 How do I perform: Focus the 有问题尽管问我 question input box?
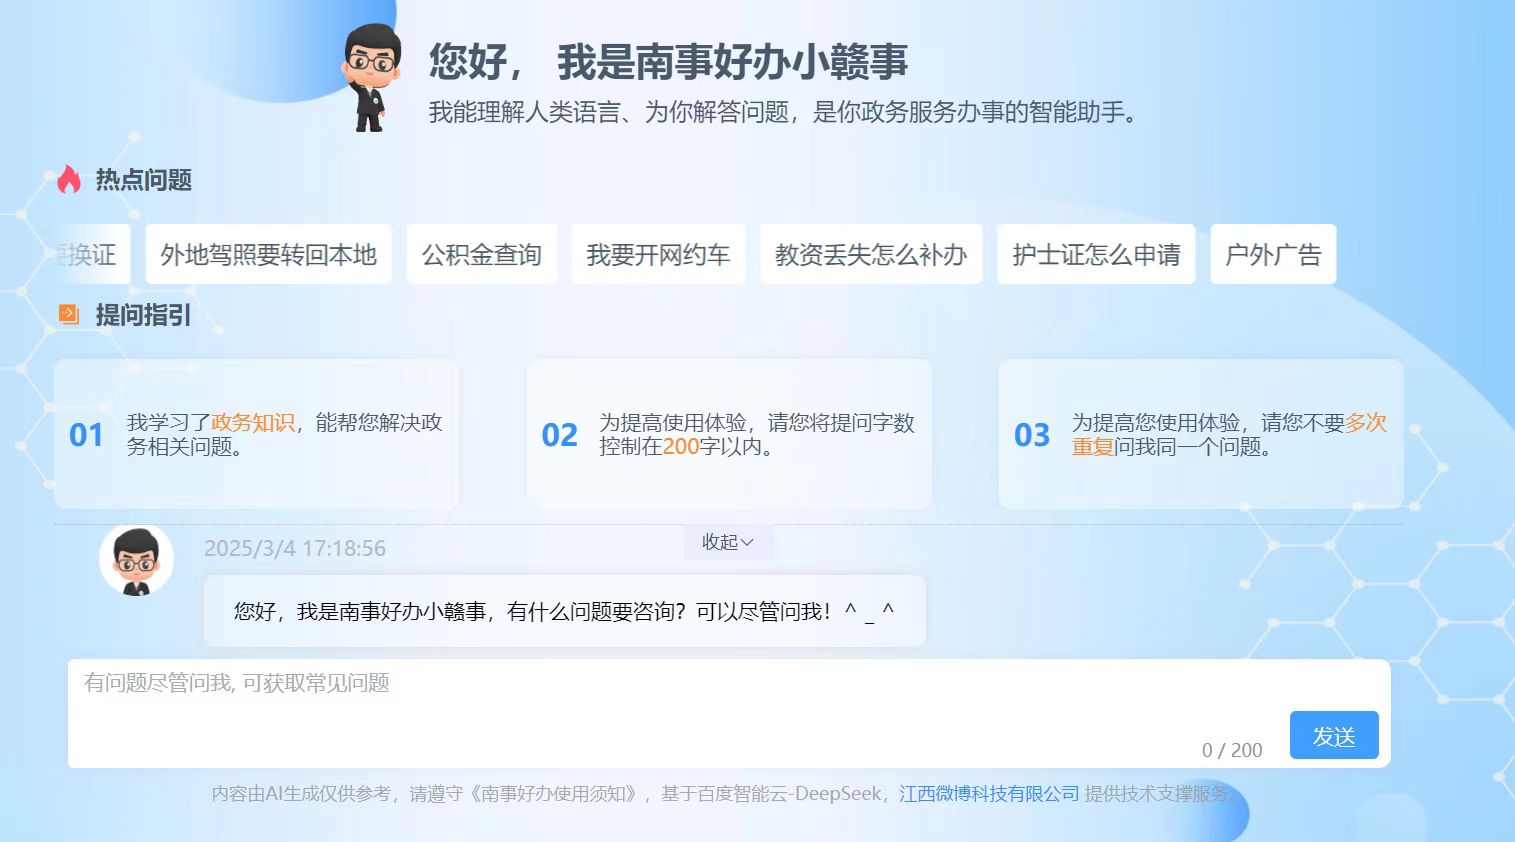(x=729, y=713)
